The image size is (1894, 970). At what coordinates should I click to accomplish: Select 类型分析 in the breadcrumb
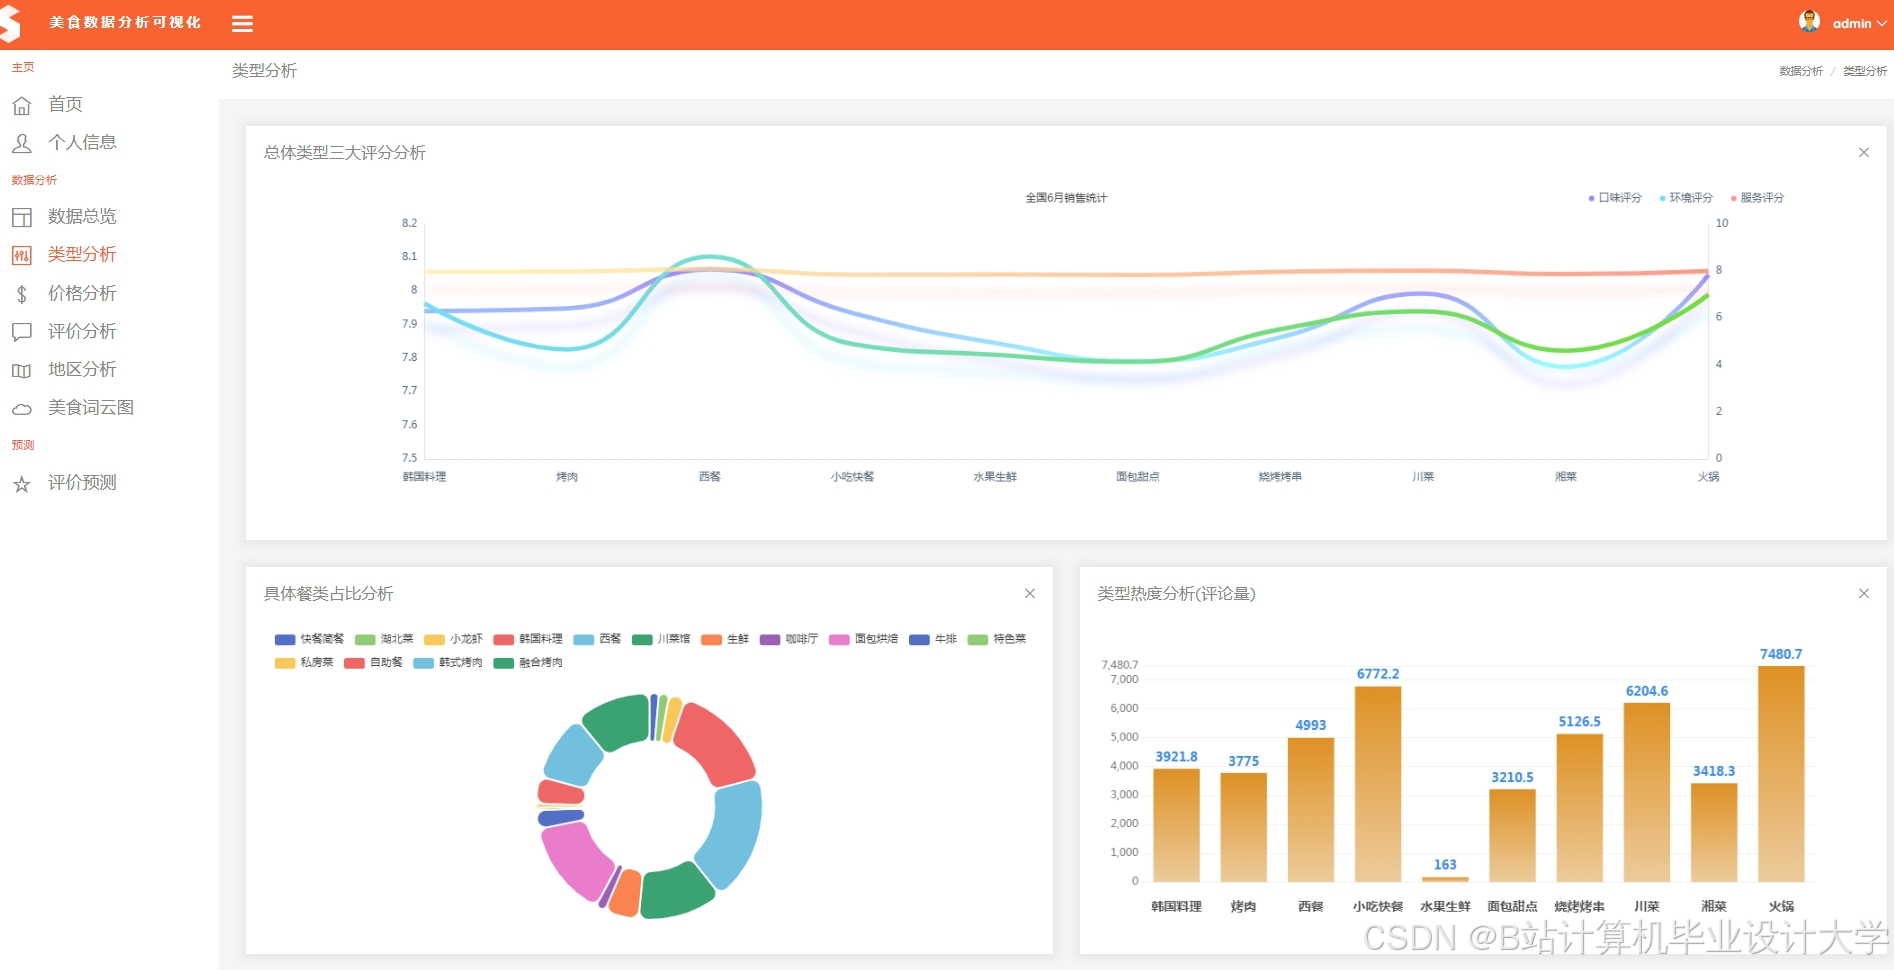coord(1864,71)
